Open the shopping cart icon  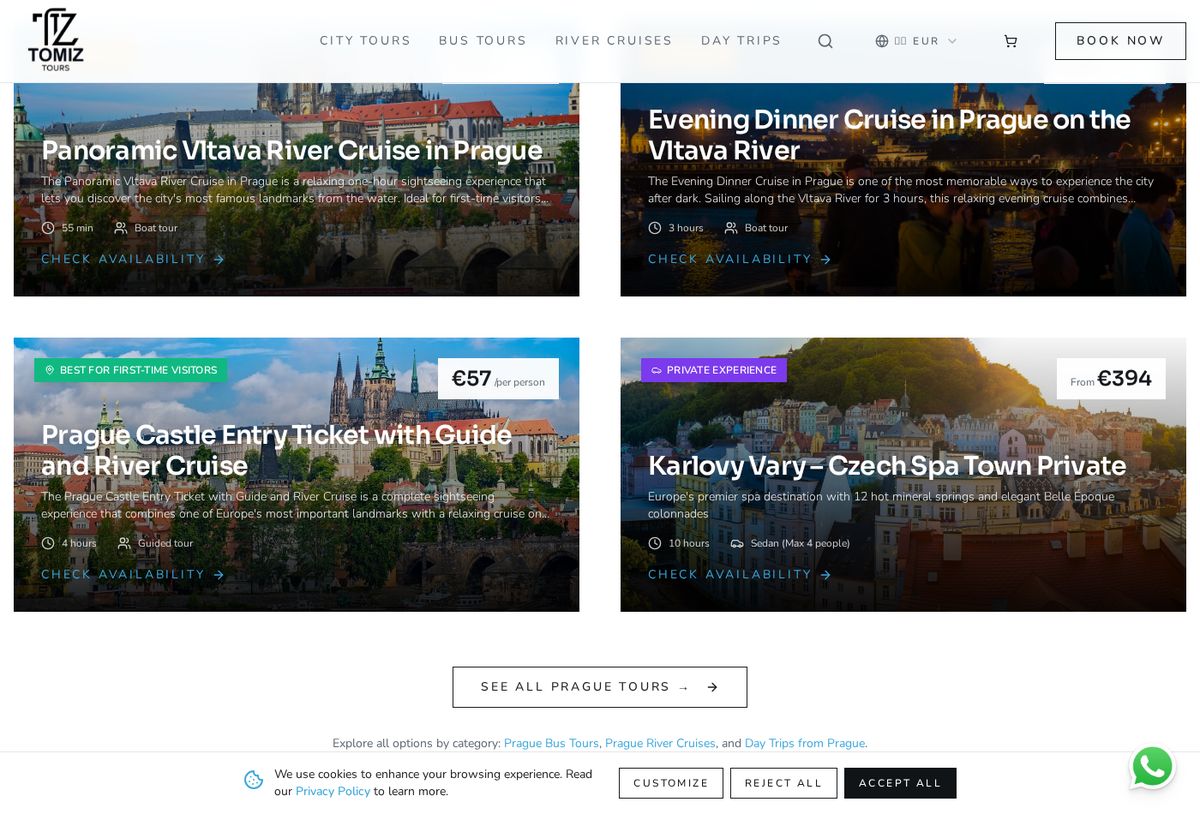click(x=1010, y=41)
